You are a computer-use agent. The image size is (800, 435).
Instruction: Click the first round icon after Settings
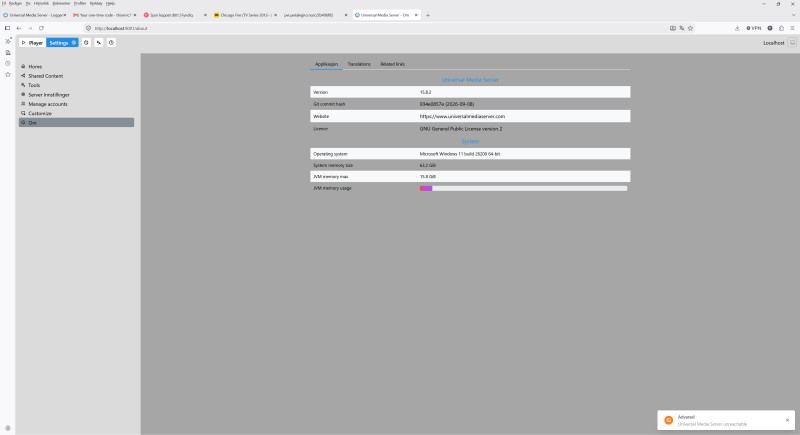(86, 43)
